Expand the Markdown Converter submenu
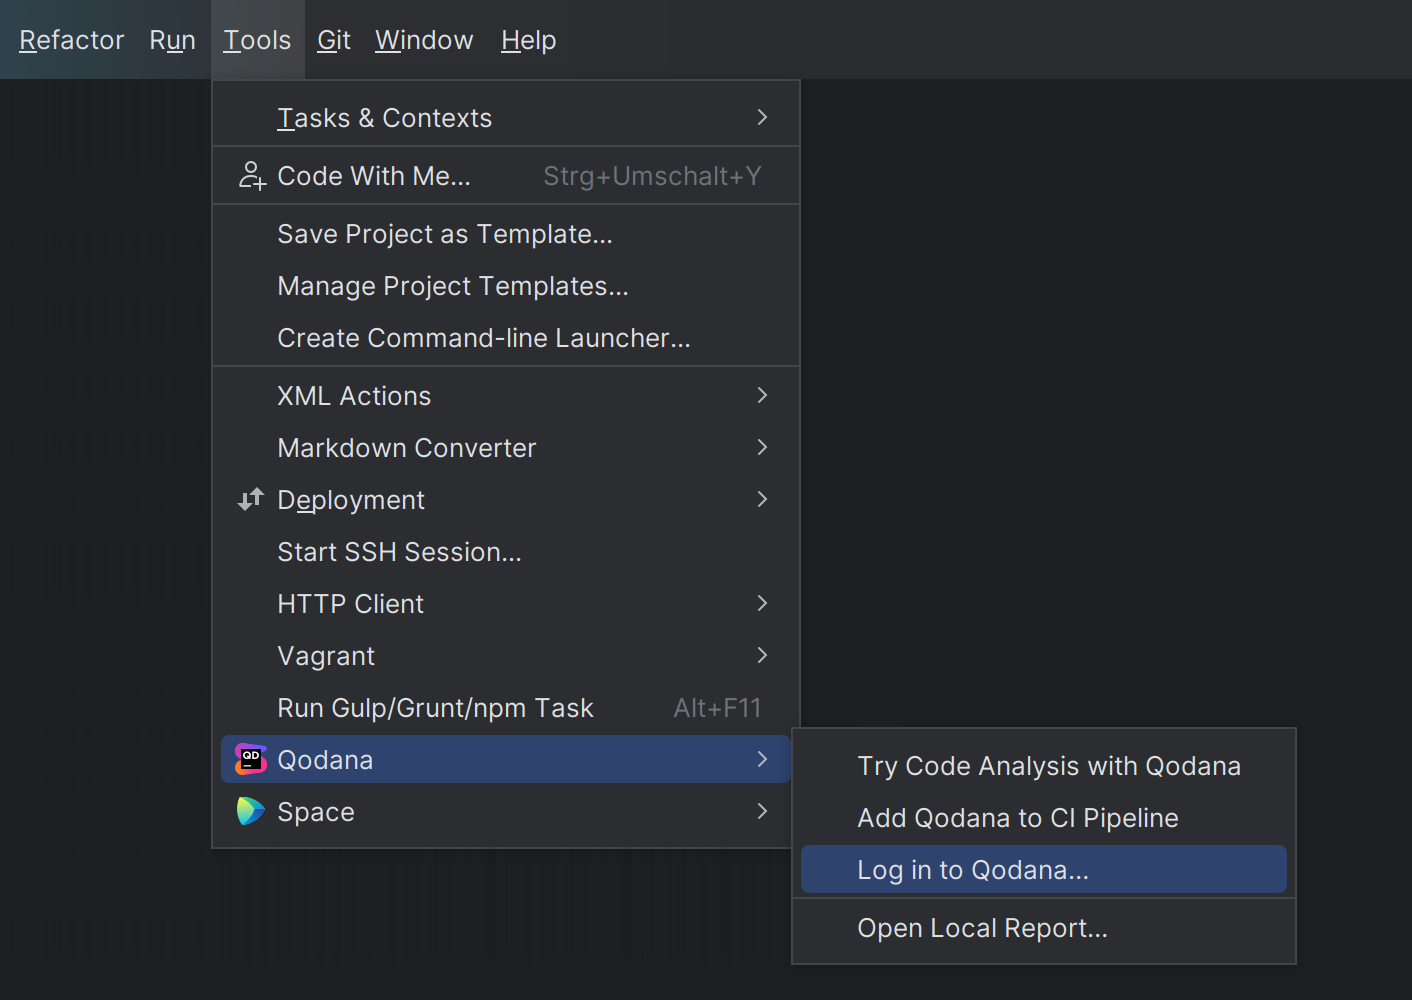The width and height of the screenshot is (1412, 1000). click(500, 447)
